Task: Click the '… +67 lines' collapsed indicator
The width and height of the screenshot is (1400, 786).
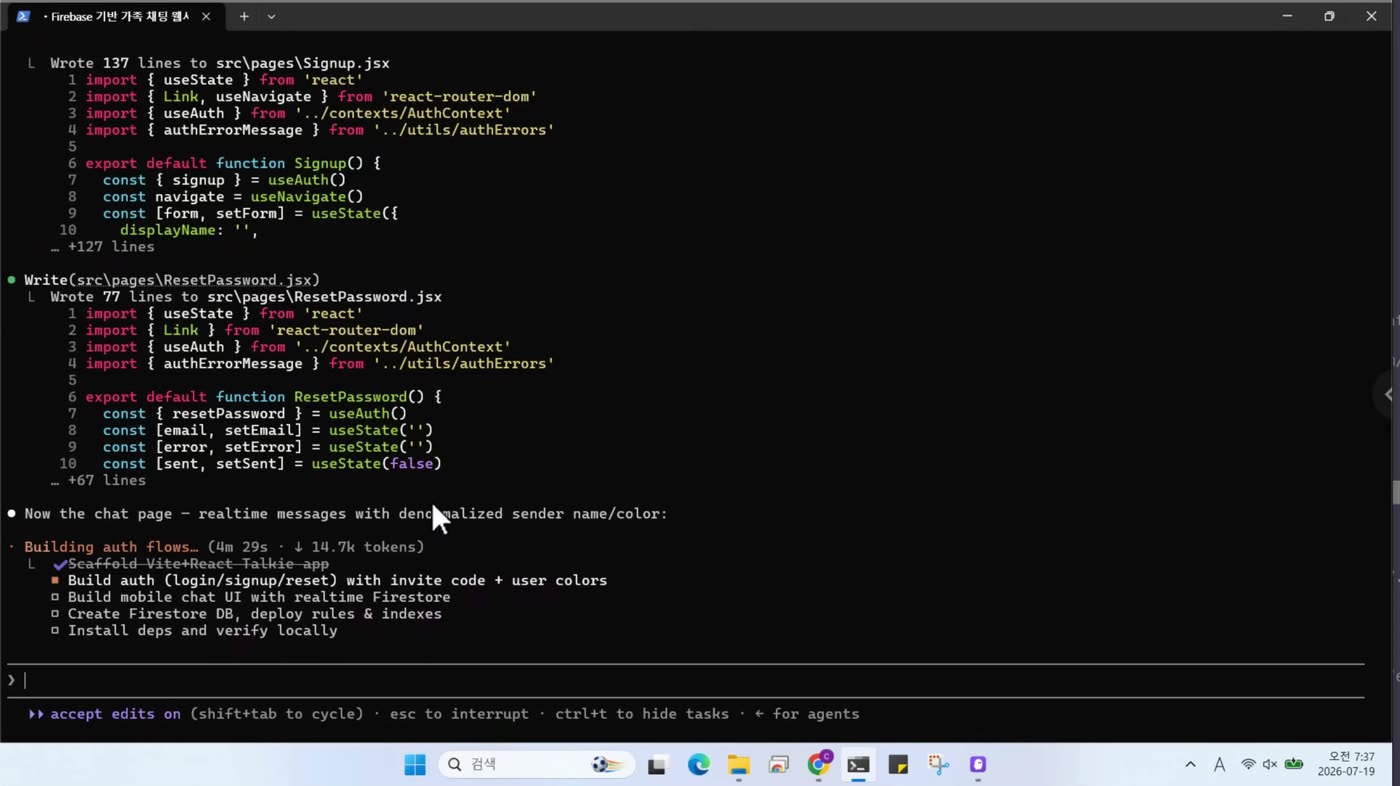Action: (x=99, y=481)
